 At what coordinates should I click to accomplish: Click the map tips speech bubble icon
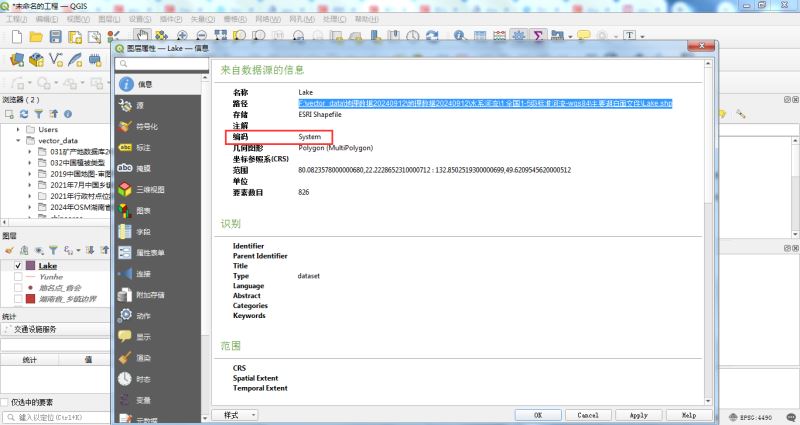pos(583,35)
